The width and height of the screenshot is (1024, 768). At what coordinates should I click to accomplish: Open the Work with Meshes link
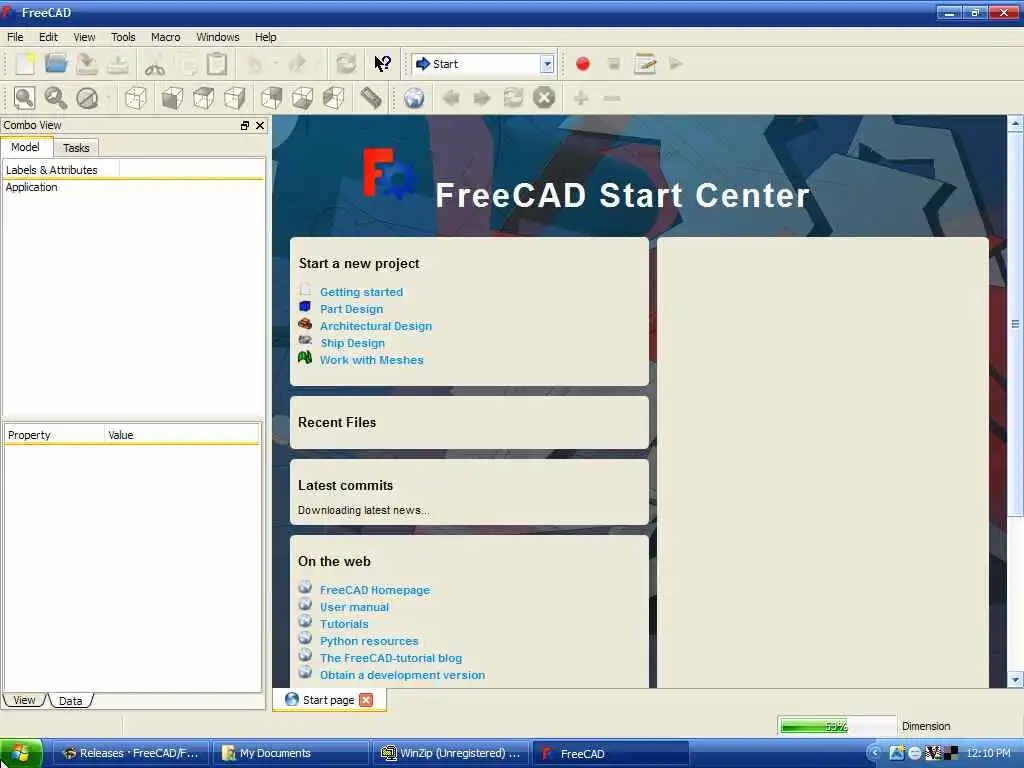(372, 360)
